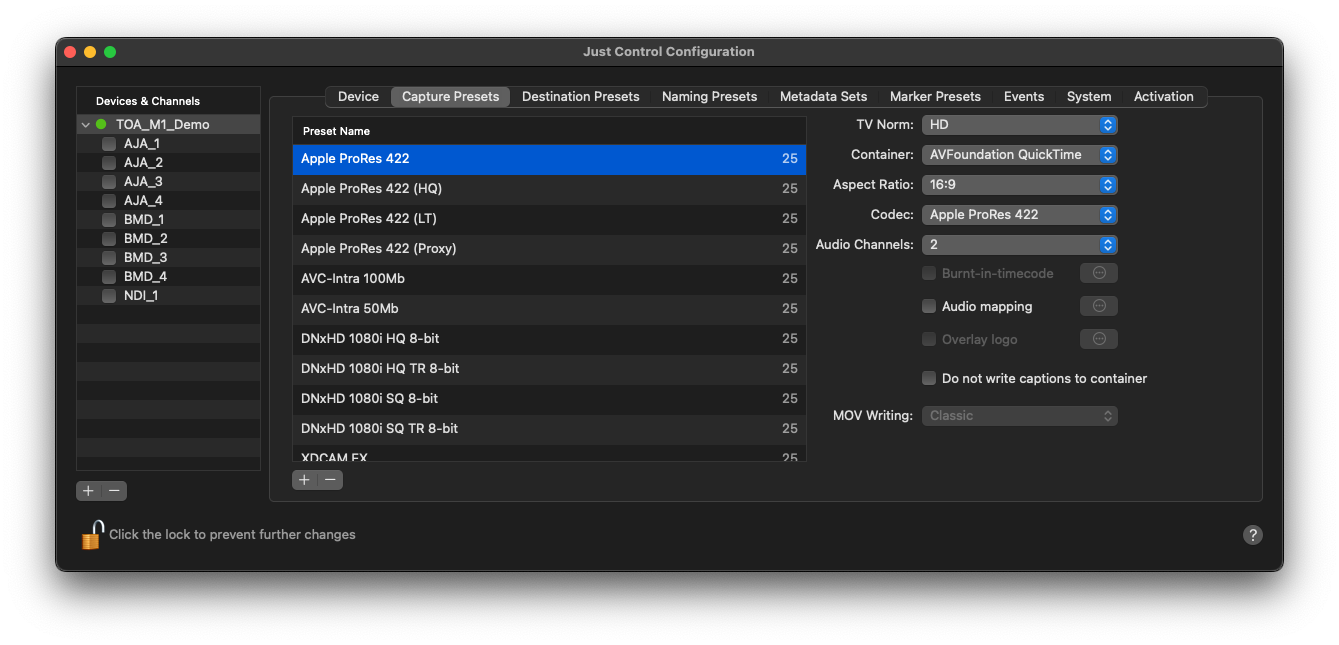Open the Container dropdown

point(1019,155)
